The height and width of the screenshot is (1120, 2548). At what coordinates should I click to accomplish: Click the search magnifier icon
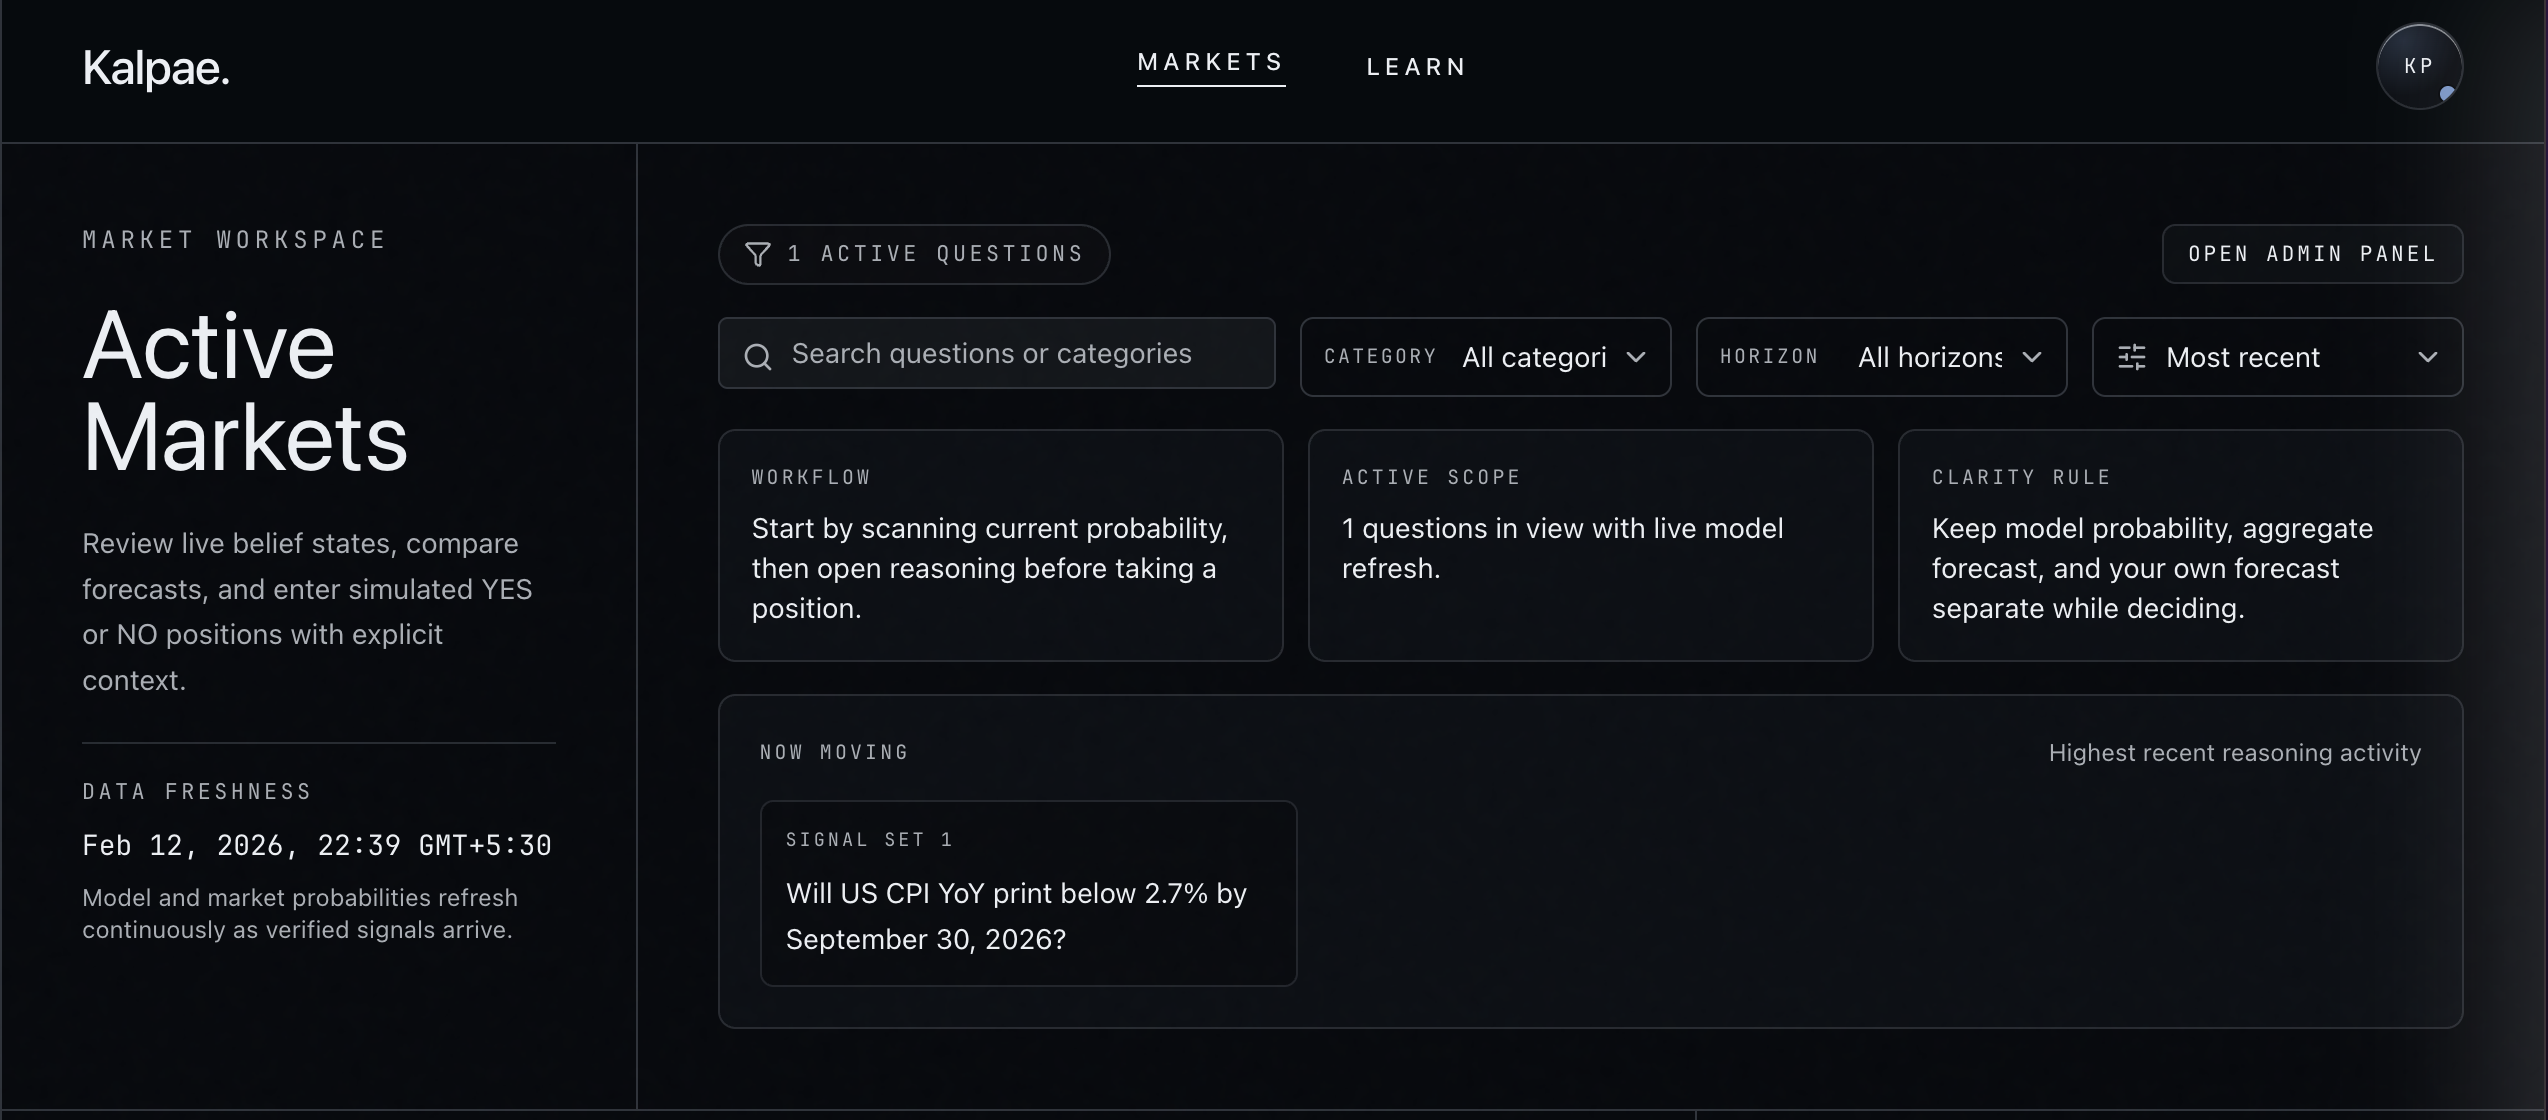click(x=758, y=357)
